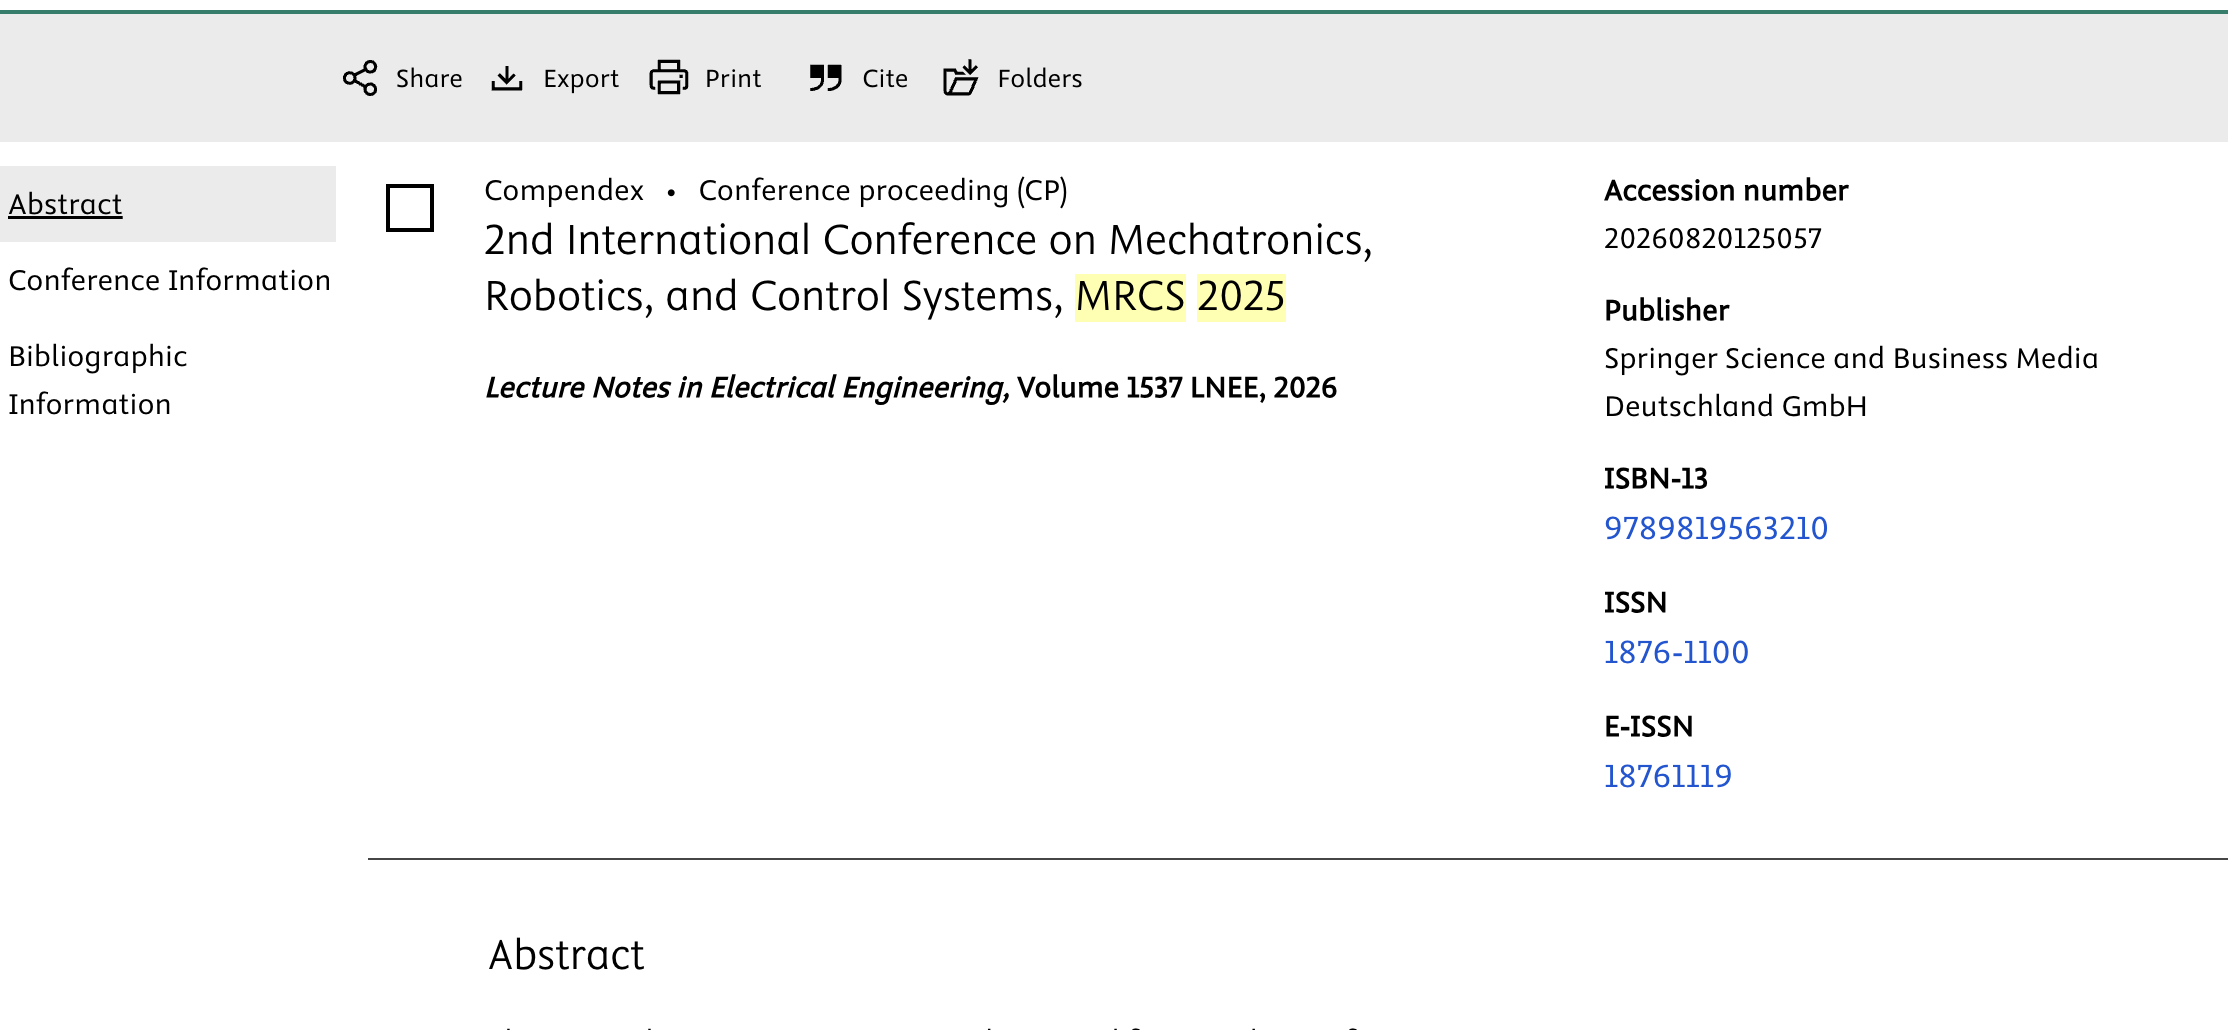Viewport: 2228px width, 1030px height.
Task: Click the accession number 20260820125057
Action: click(1712, 238)
